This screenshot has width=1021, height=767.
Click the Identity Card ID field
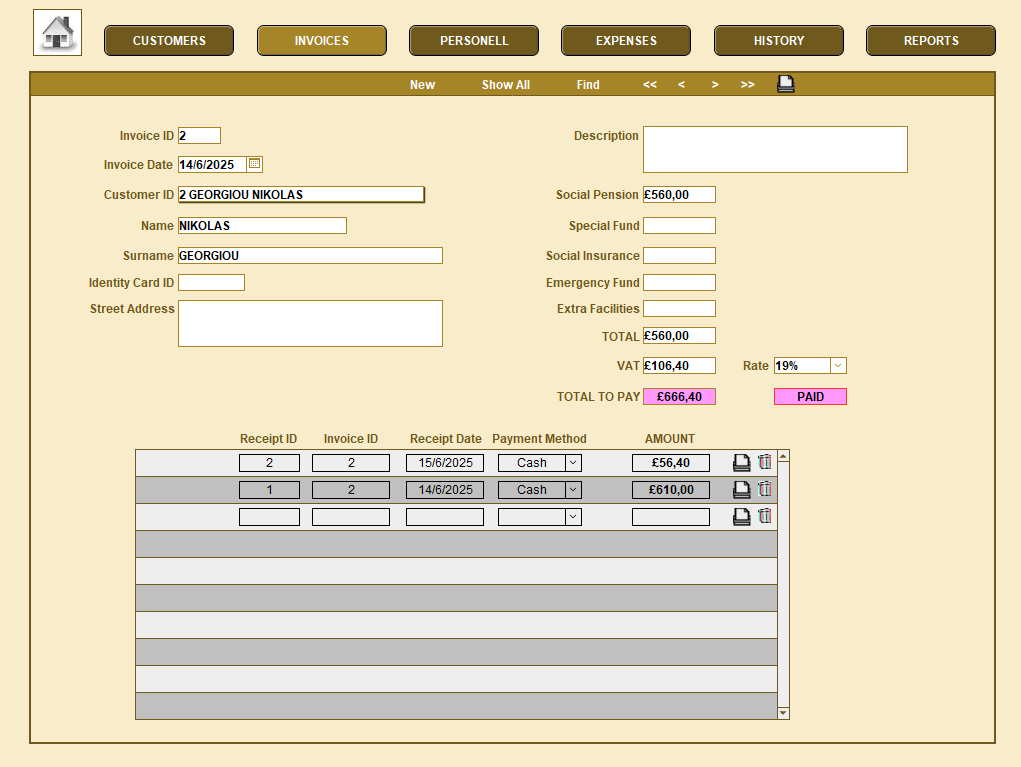pos(212,283)
